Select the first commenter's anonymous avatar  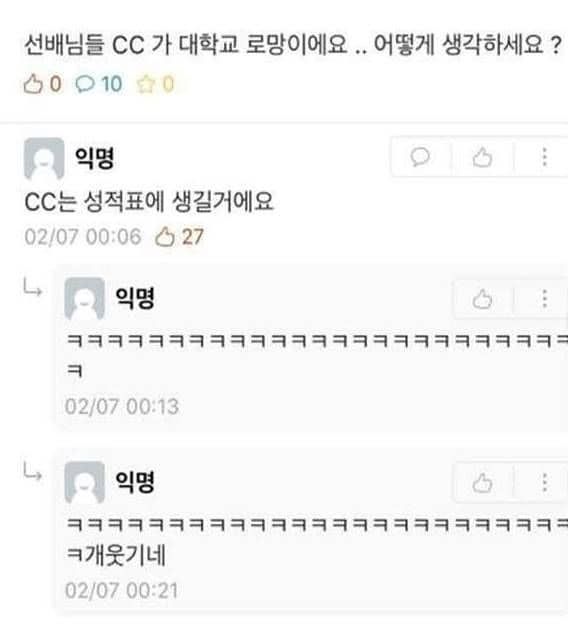(x=44, y=158)
